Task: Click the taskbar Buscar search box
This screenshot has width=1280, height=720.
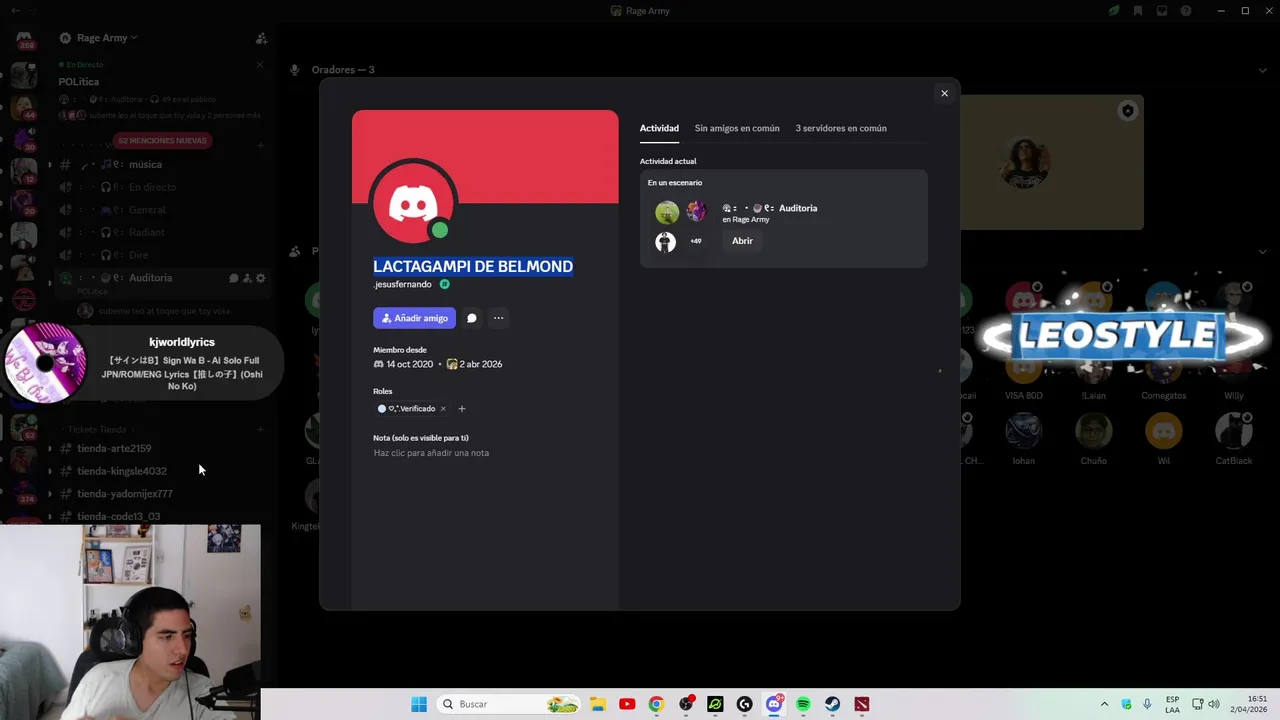Action: point(510,704)
